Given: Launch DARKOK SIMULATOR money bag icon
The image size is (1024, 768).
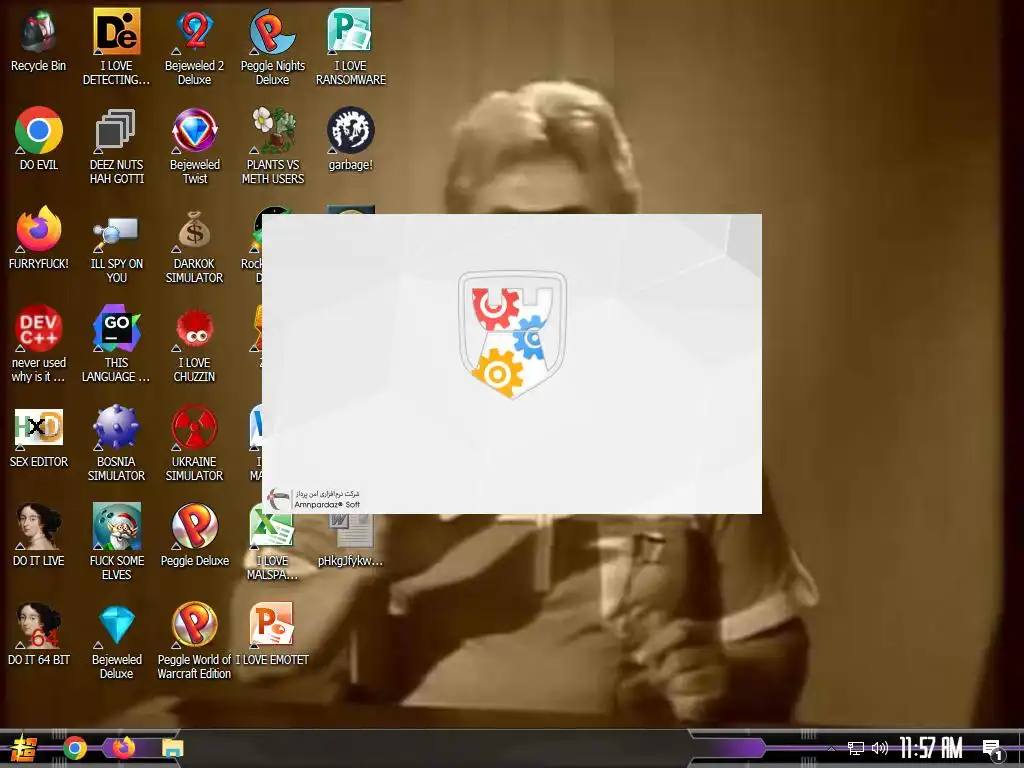Looking at the screenshot, I should [195, 230].
